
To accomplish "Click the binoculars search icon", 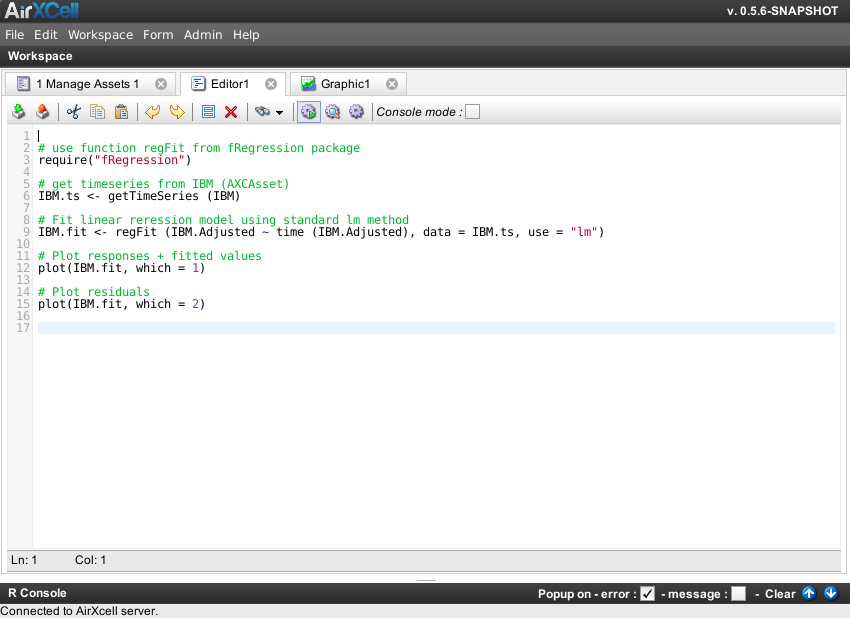I will point(263,112).
